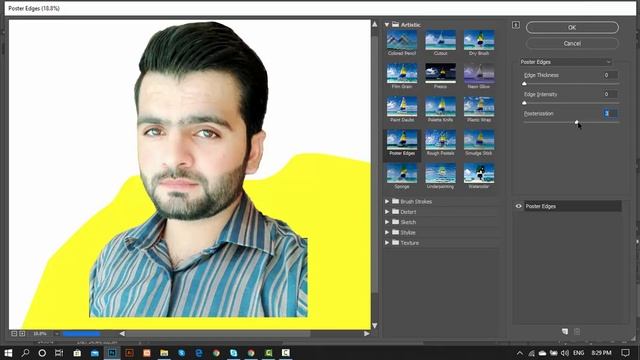Collapse the Artistic filter folder
This screenshot has height=360, width=640.
click(387, 25)
